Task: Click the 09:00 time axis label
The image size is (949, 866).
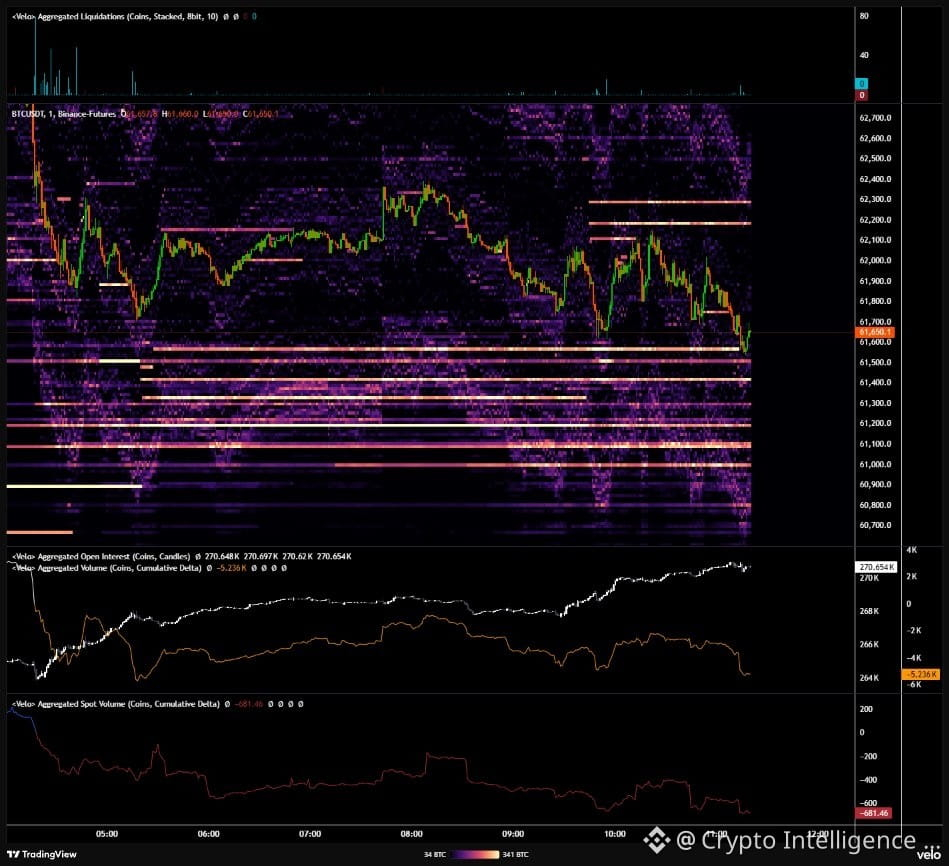Action: tap(513, 834)
